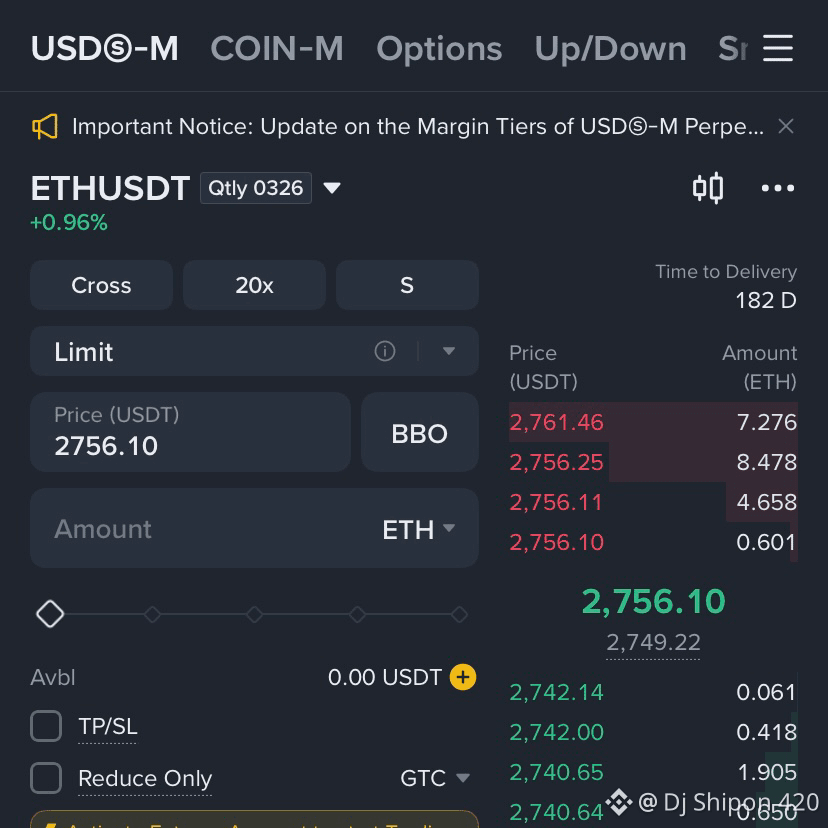The image size is (828, 828).
Task: Switch to the Options tab
Action: tap(439, 49)
